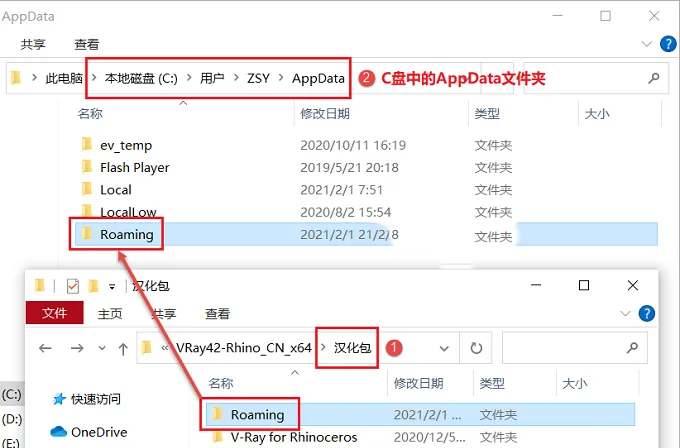
Task: Open address bar history dropdown in 汉化包 window
Action: coord(444,348)
